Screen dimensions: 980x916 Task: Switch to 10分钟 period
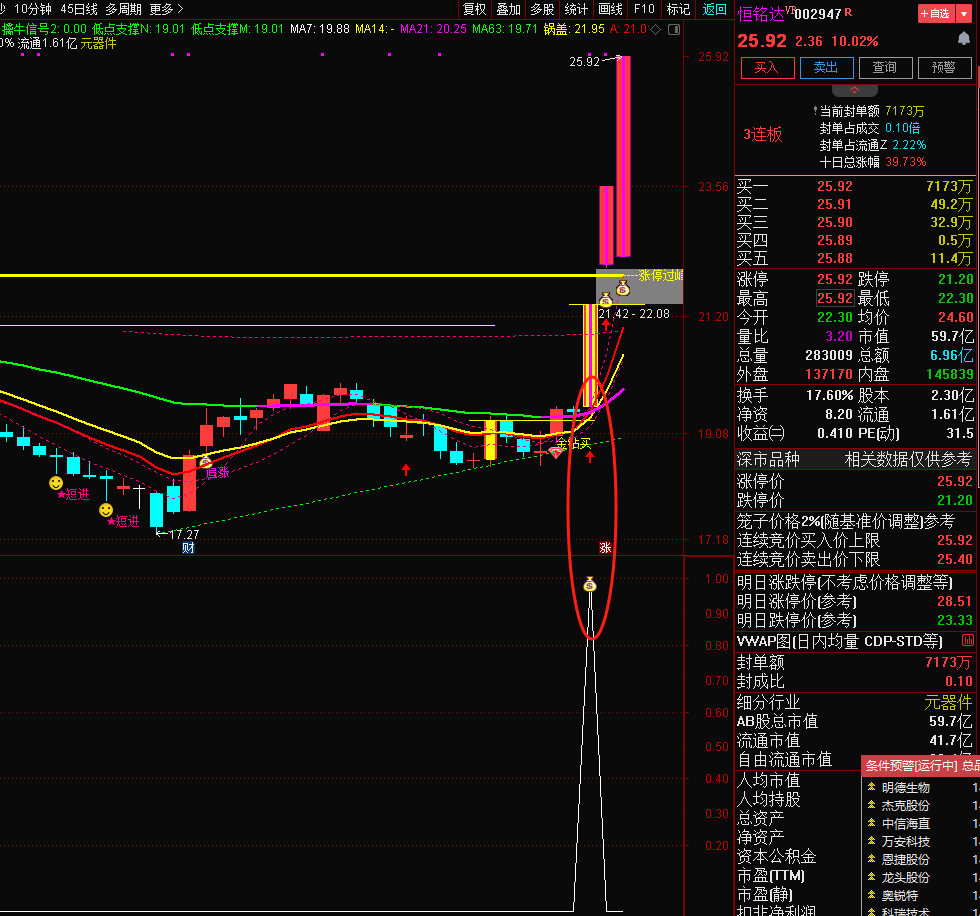point(34,9)
